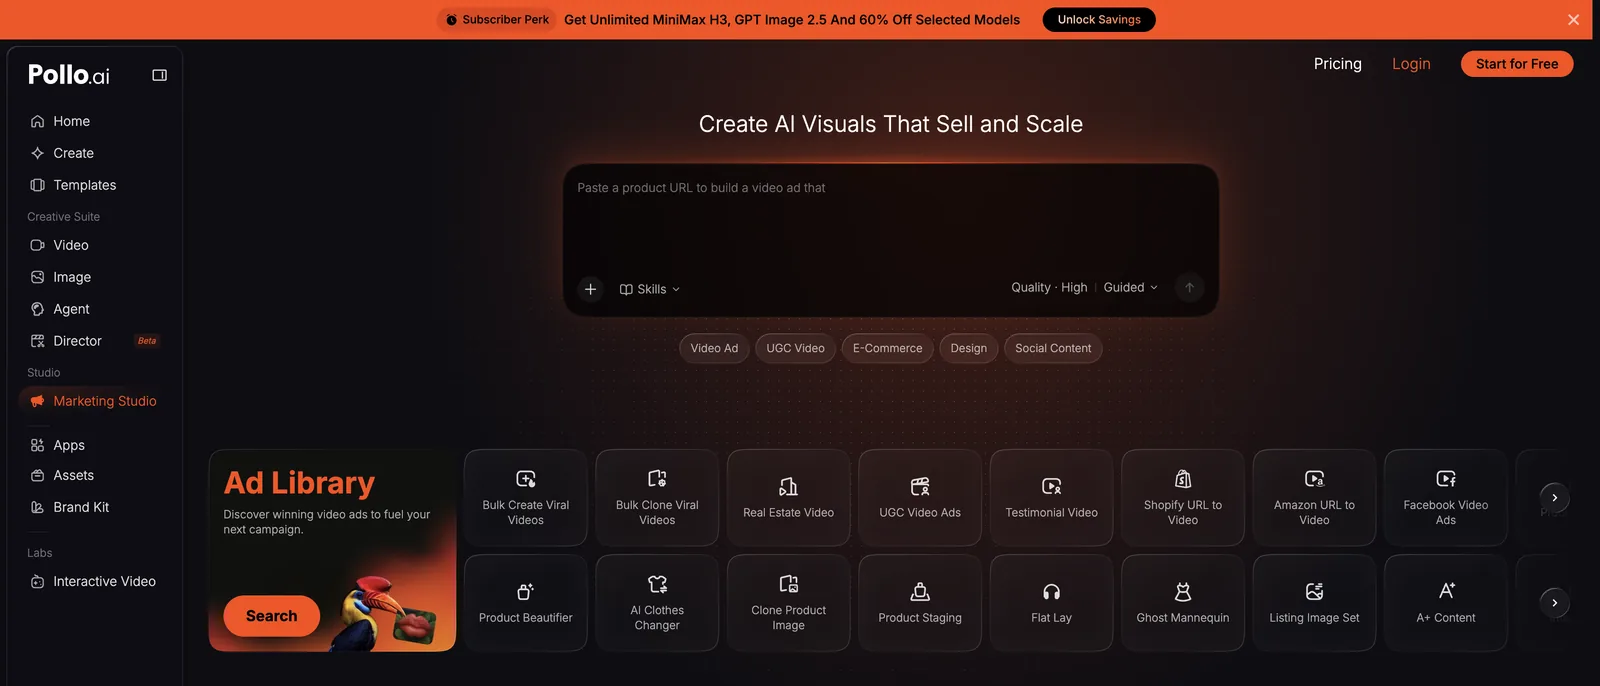Open the Flat Lay tool
This screenshot has width=1600, height=686.
tap(1052, 603)
